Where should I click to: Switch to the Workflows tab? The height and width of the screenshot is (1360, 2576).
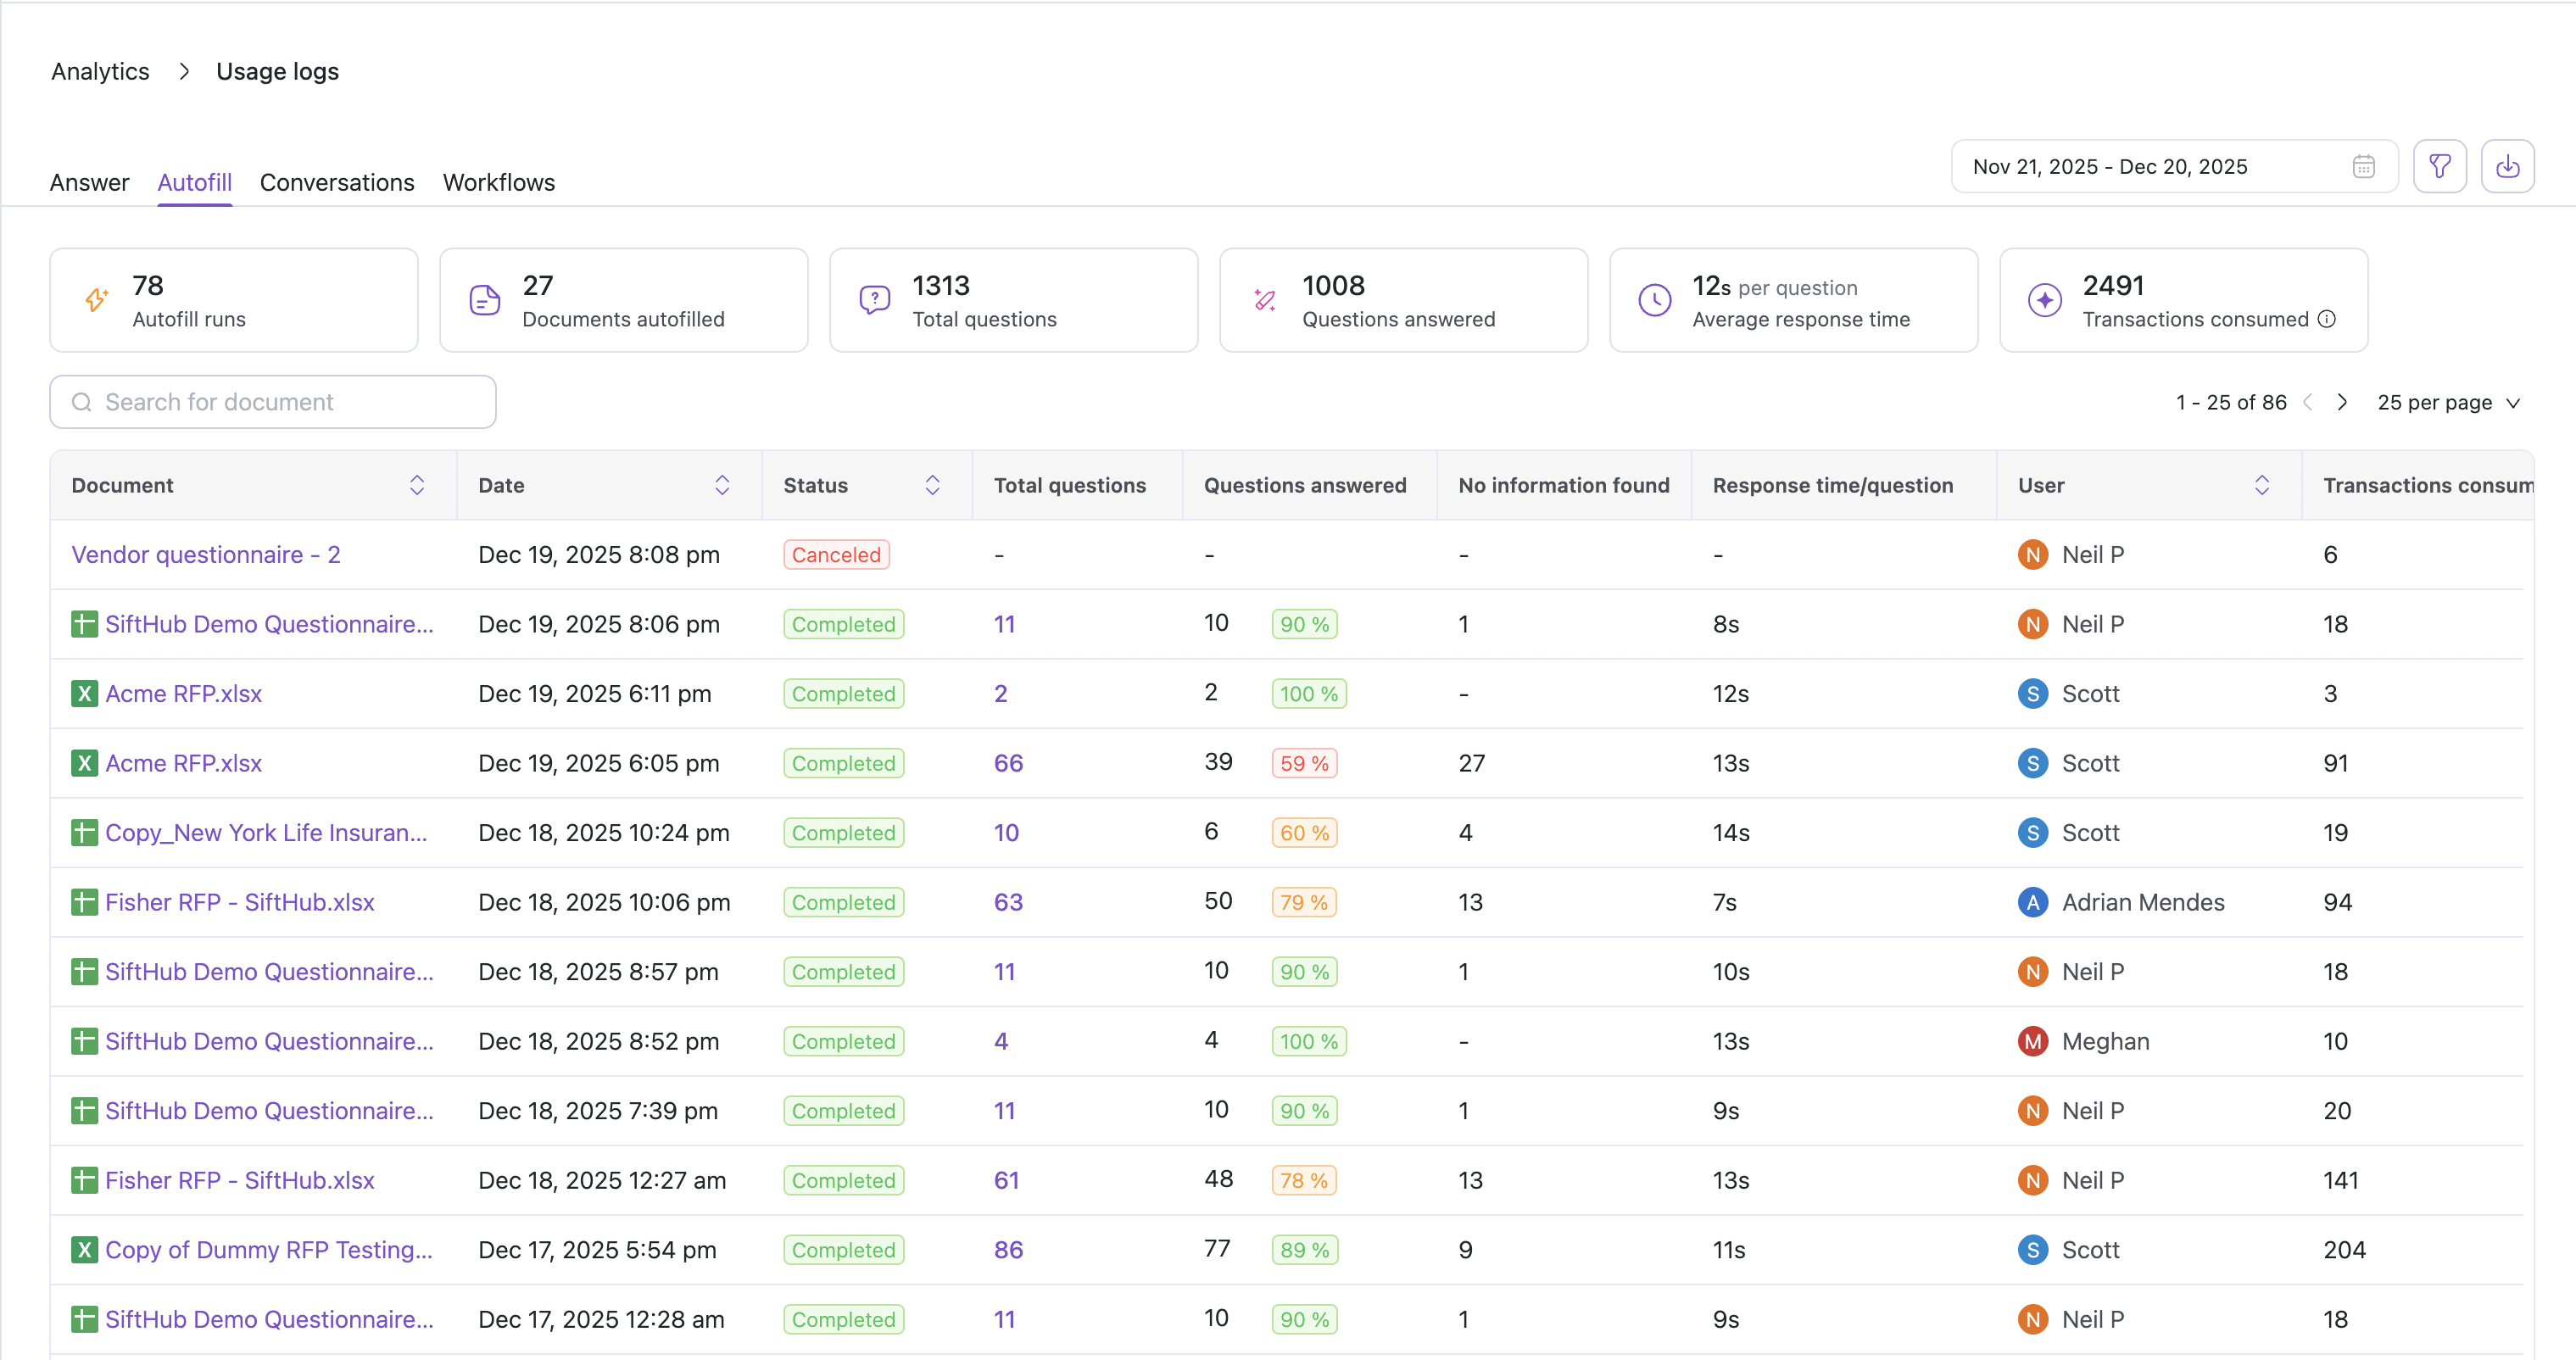[498, 182]
